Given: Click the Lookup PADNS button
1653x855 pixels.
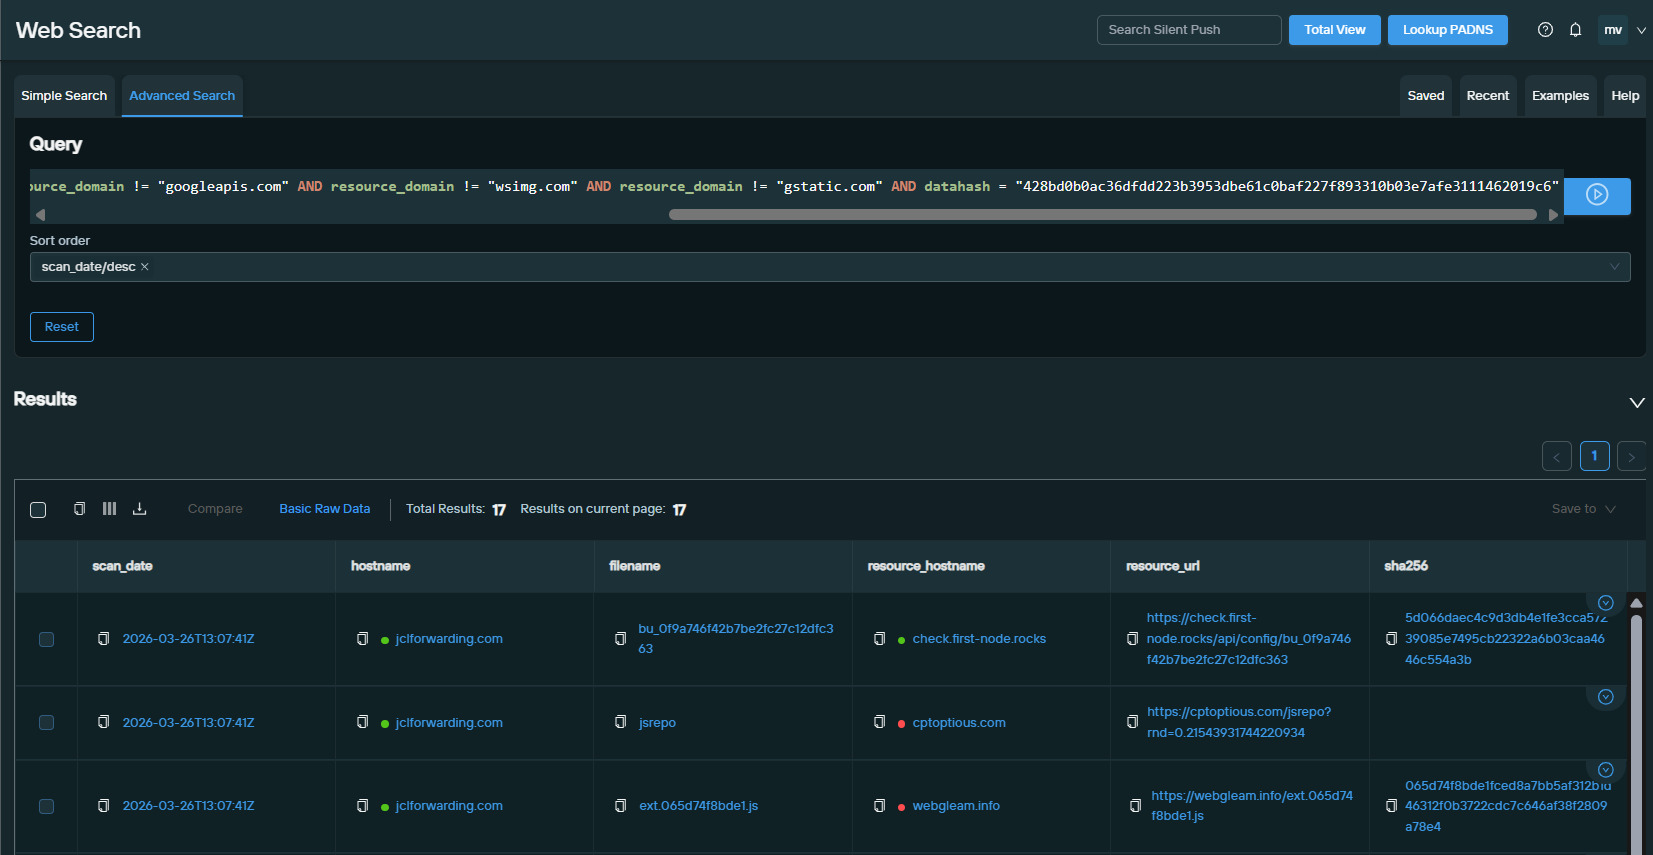Looking at the screenshot, I should click(1448, 30).
